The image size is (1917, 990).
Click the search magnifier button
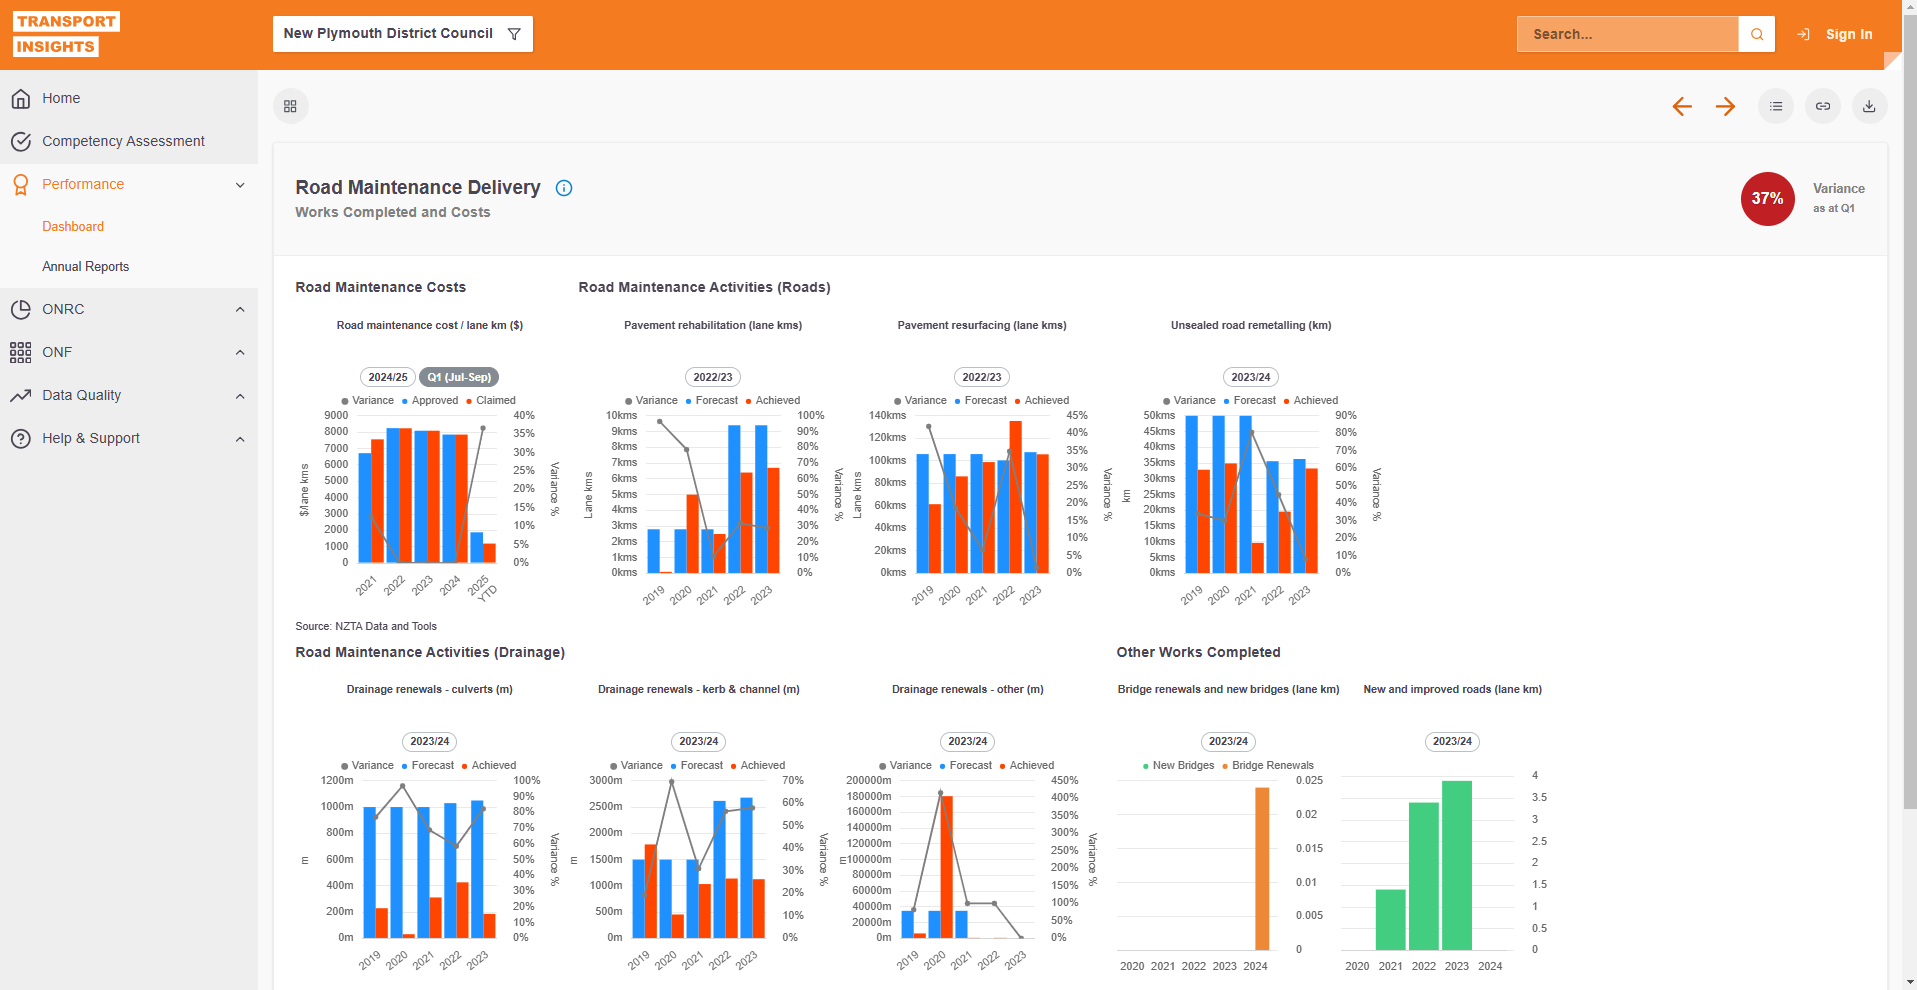(x=1756, y=34)
